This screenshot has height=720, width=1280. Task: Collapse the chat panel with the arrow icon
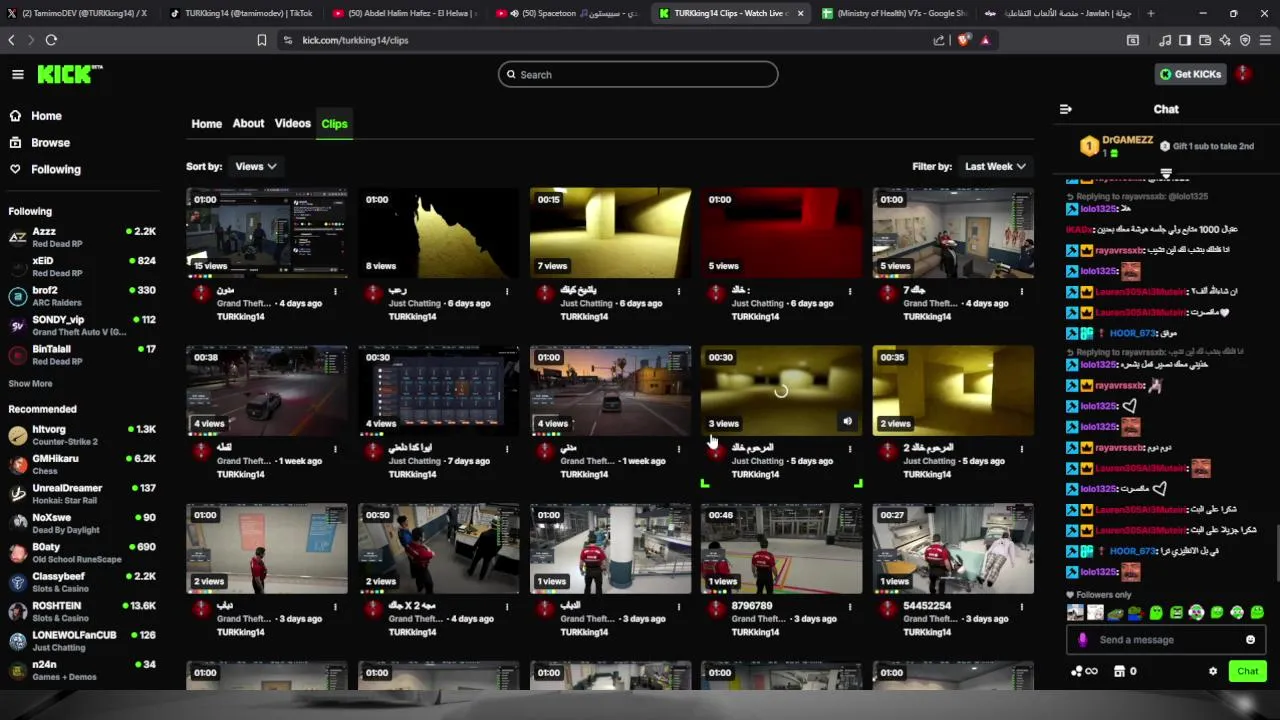1065,109
